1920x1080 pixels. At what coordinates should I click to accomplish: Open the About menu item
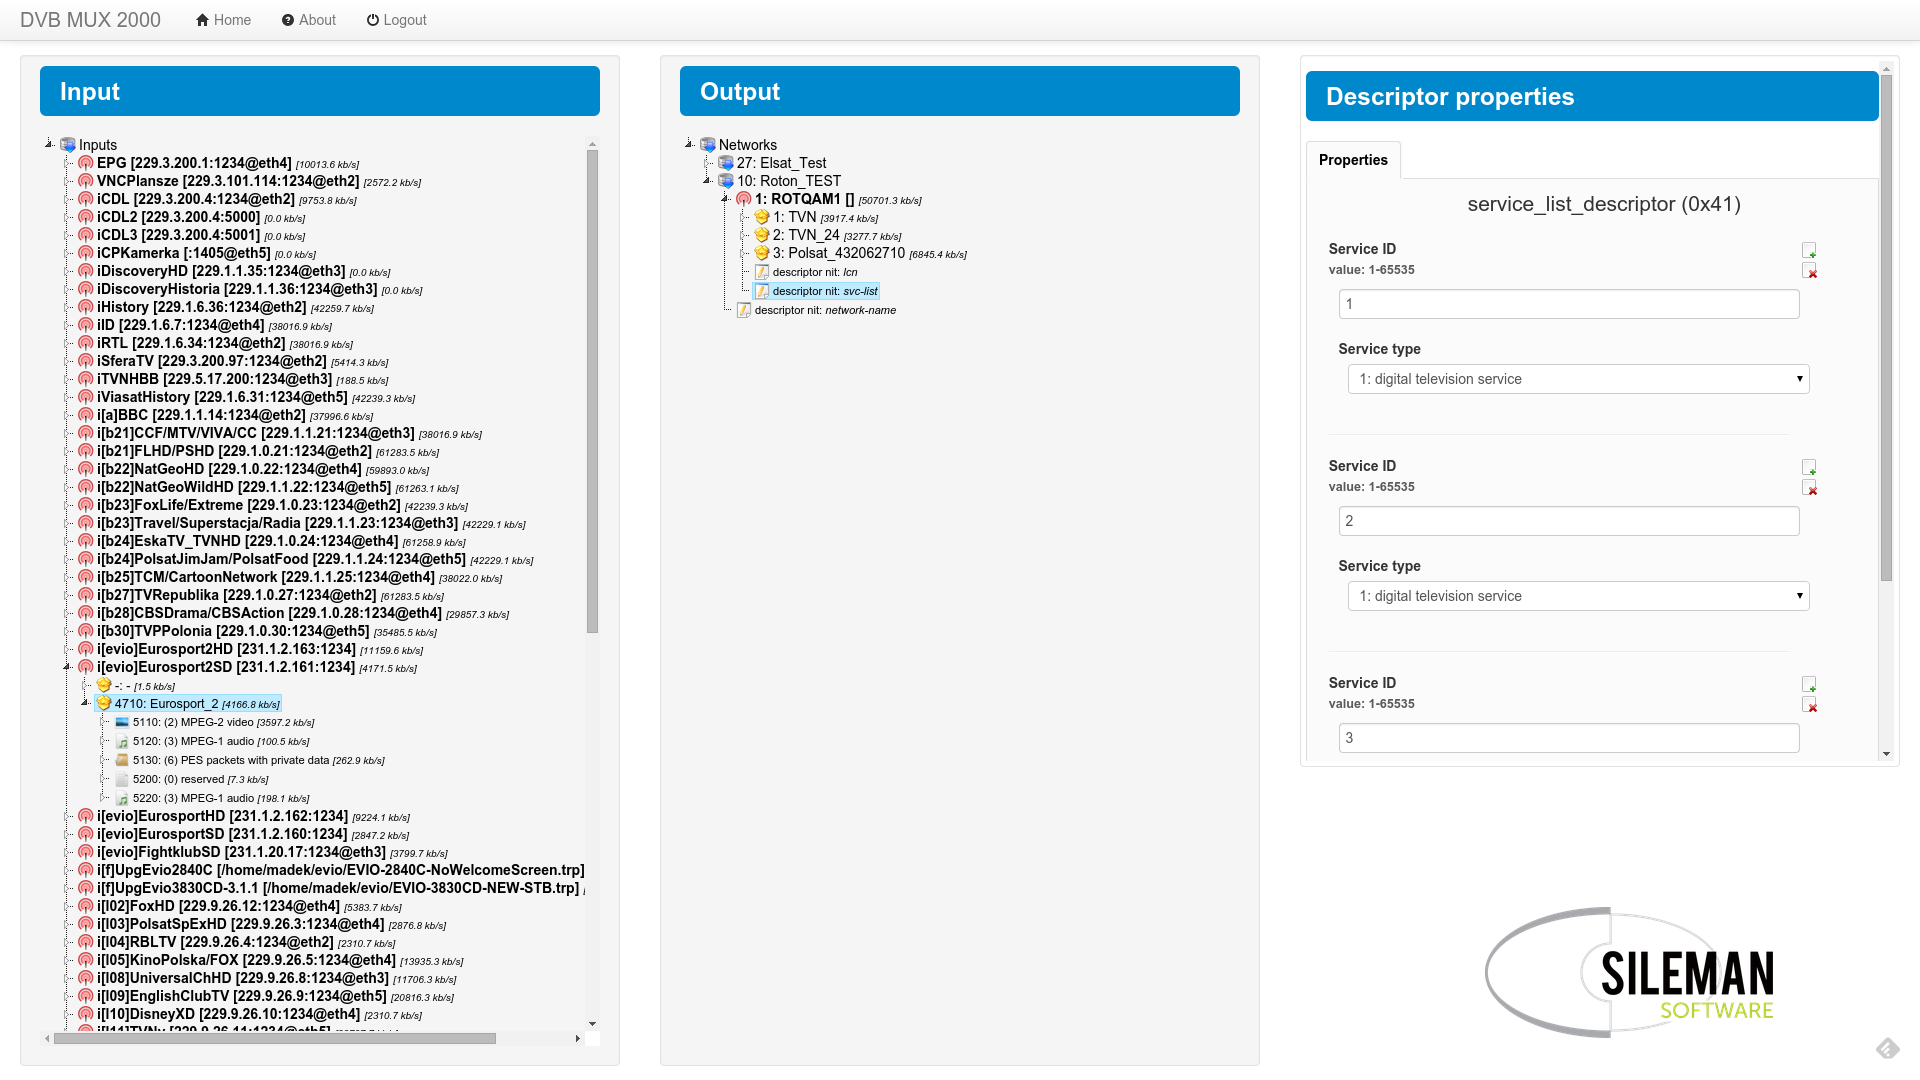(x=308, y=20)
